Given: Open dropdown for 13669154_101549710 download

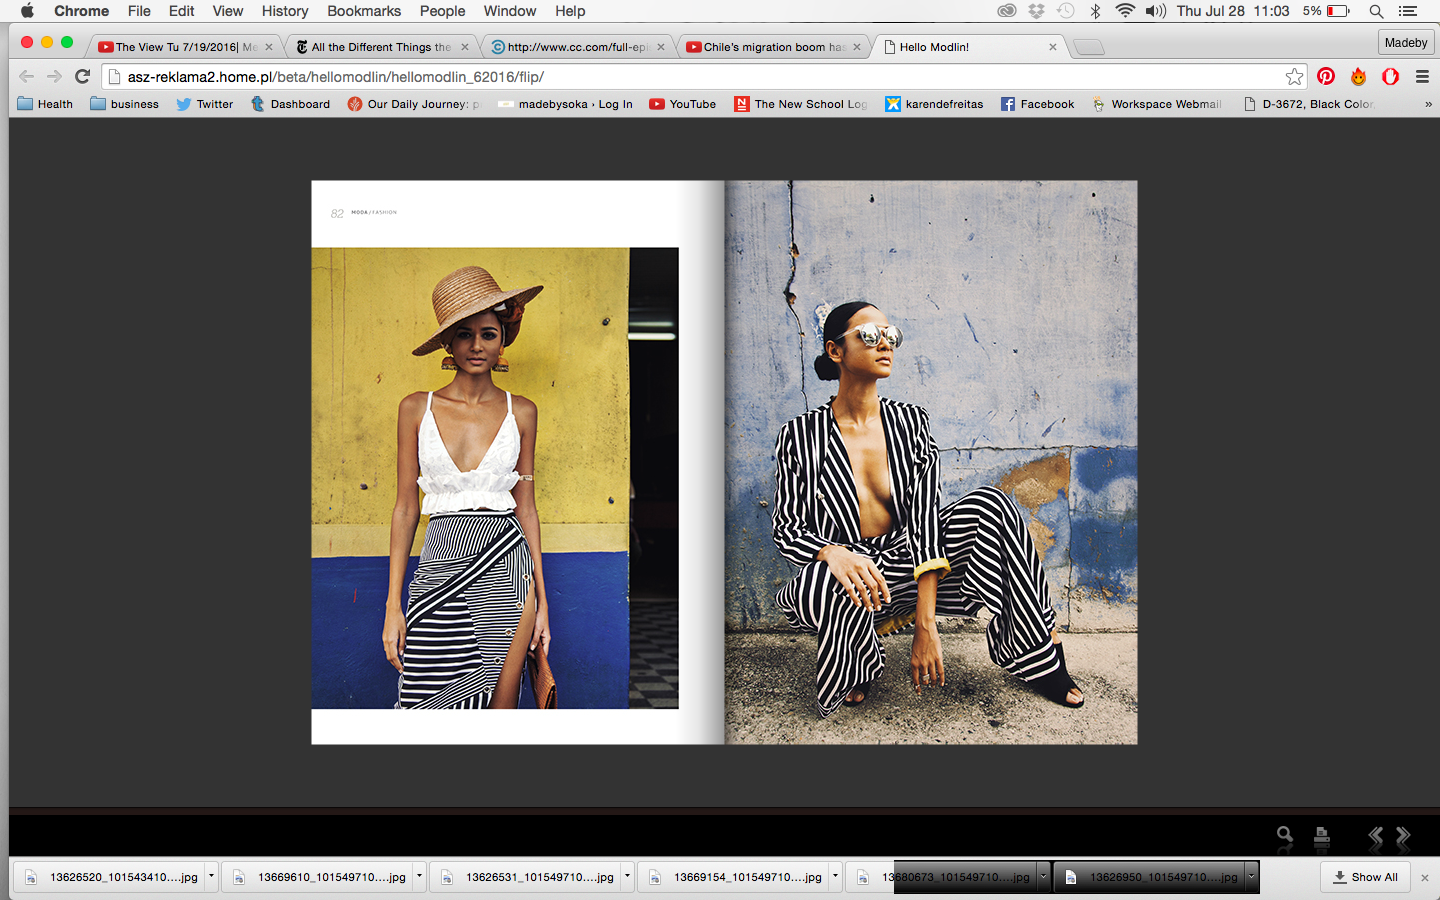Looking at the screenshot, I should pyautogui.click(x=835, y=876).
